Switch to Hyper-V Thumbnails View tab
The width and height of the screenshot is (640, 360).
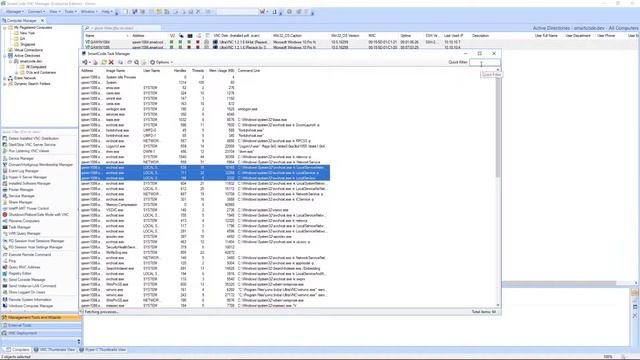click(x=102, y=350)
